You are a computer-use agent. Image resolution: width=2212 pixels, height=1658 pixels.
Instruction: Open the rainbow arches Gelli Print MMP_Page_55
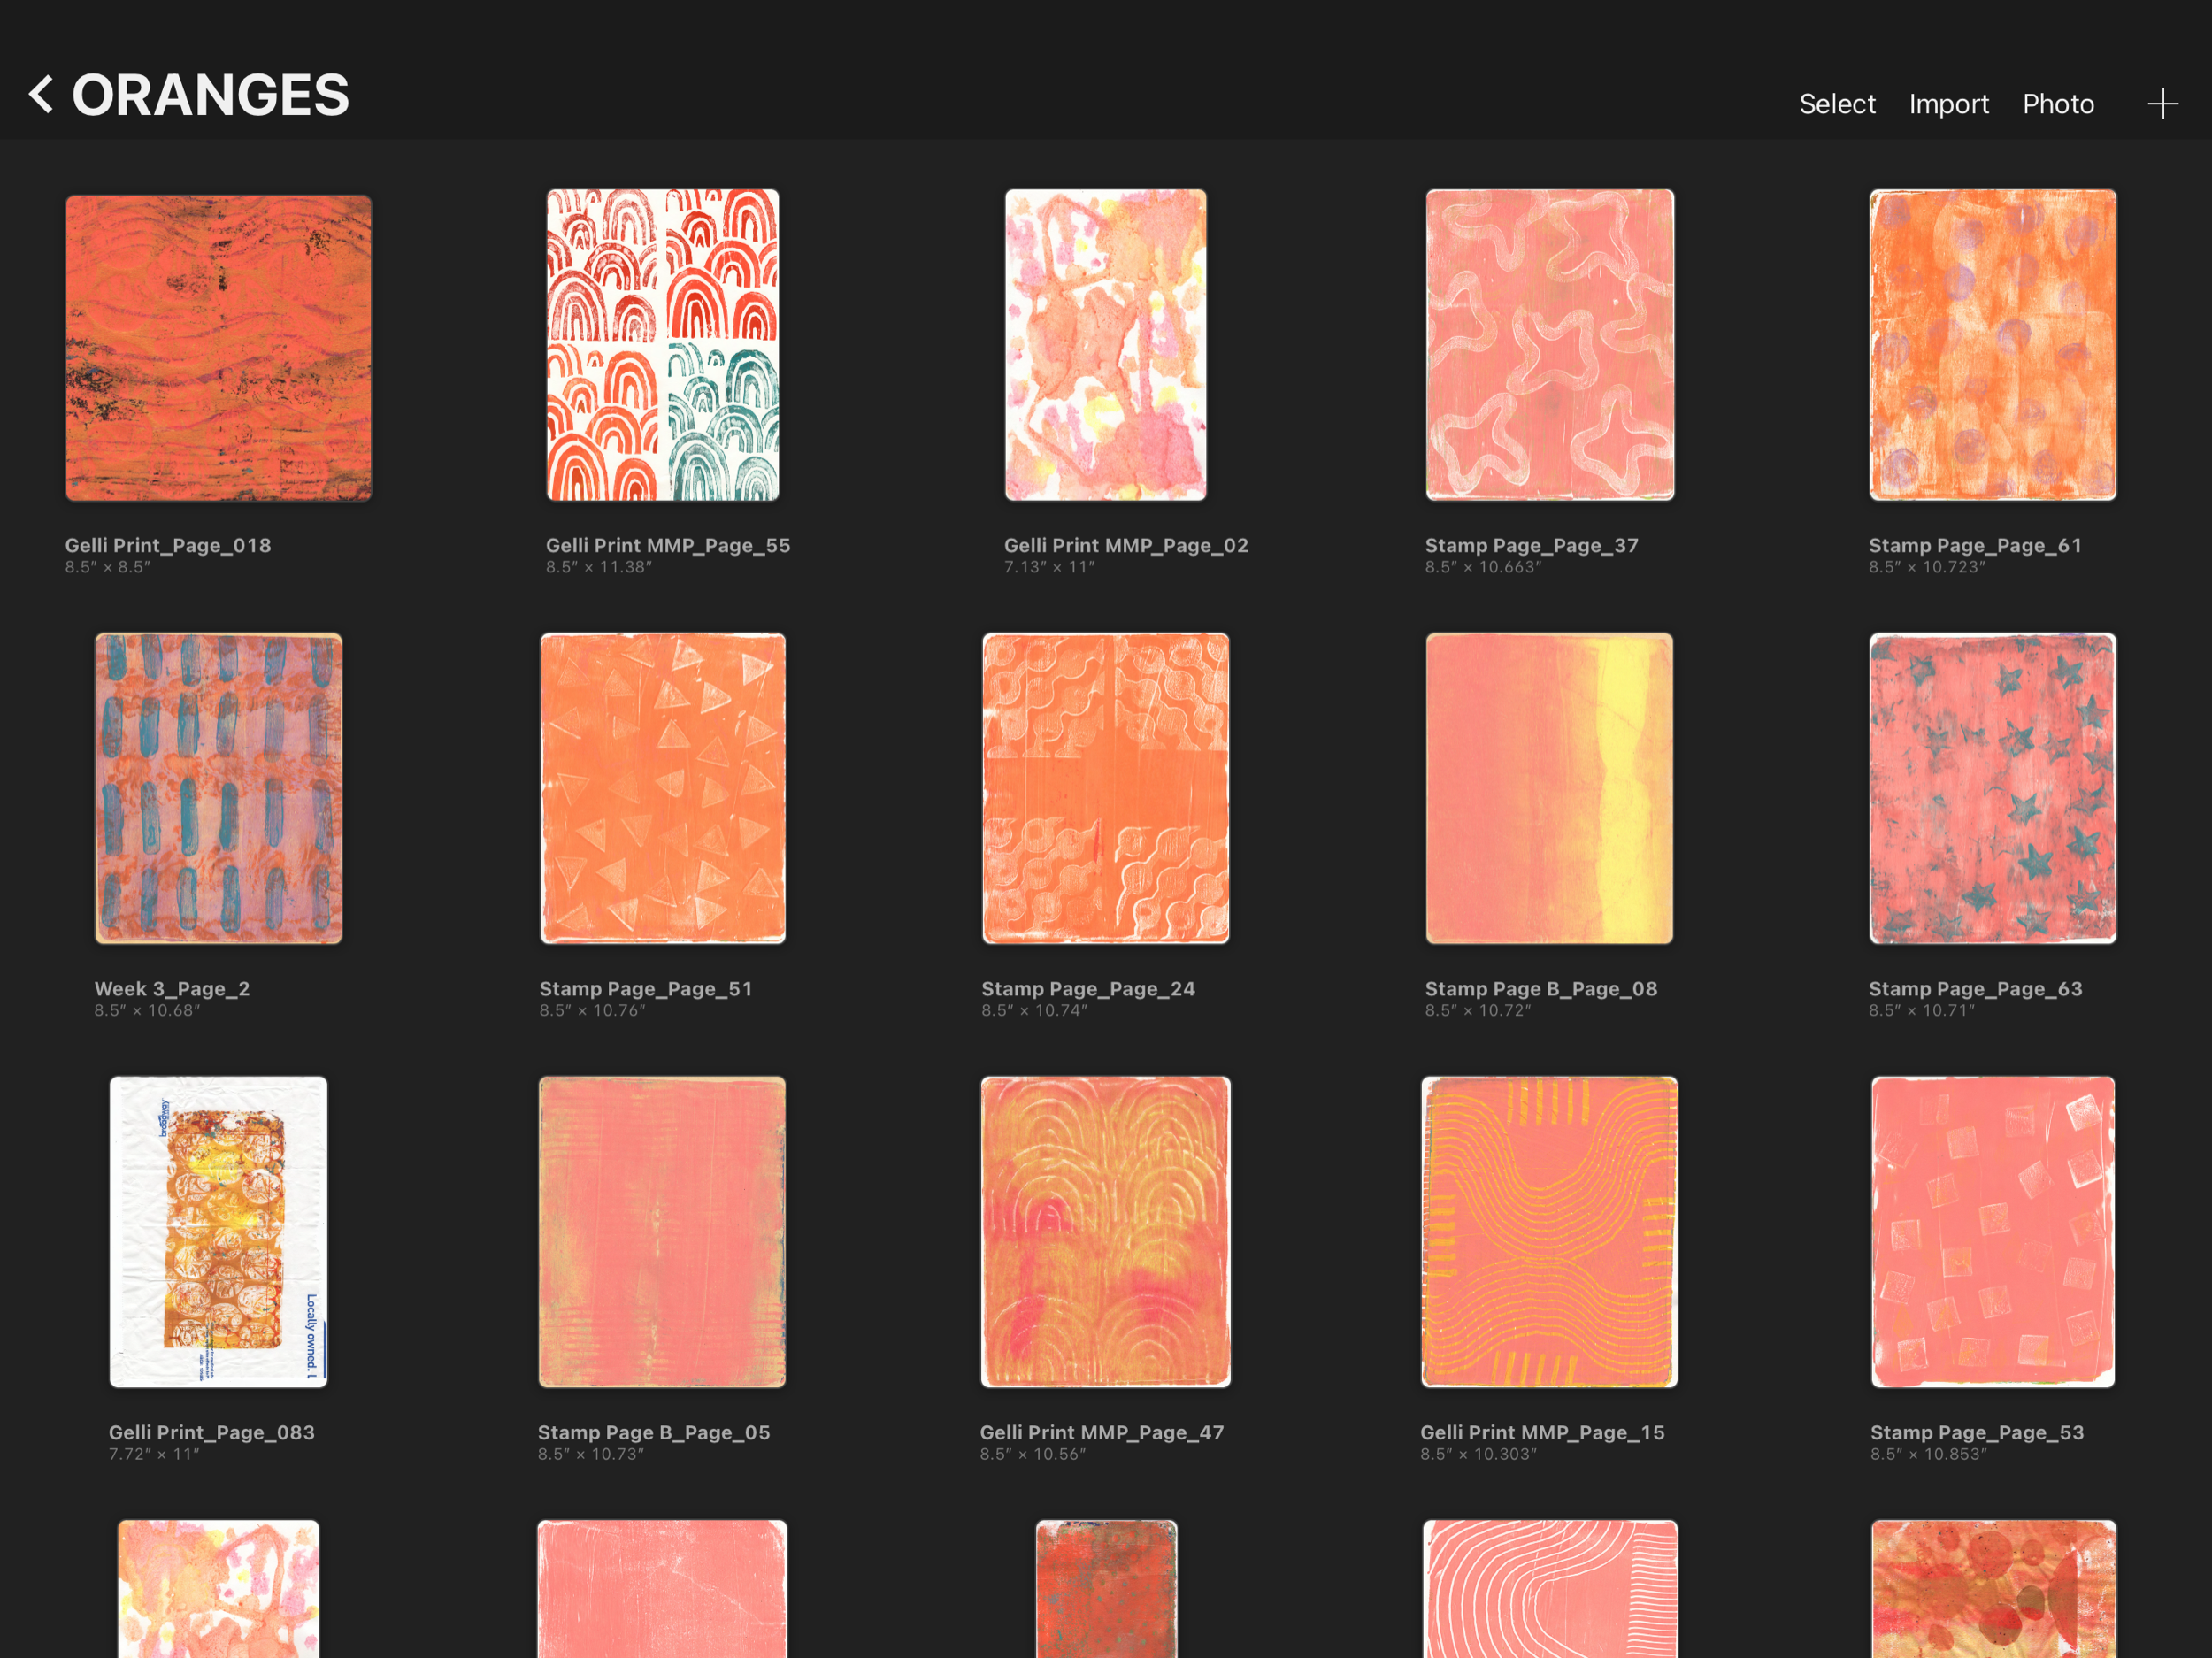point(662,345)
